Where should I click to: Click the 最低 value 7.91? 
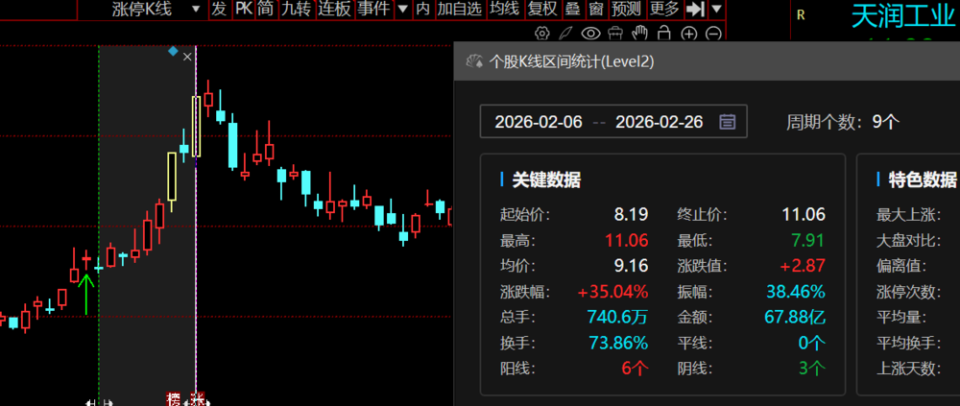tap(808, 240)
